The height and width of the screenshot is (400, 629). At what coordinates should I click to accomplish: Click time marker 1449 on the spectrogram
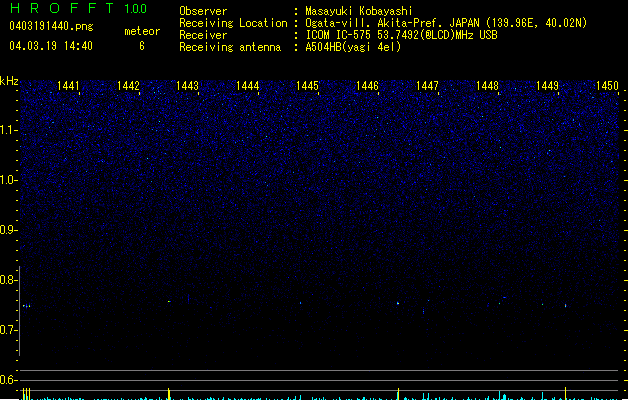(547, 86)
